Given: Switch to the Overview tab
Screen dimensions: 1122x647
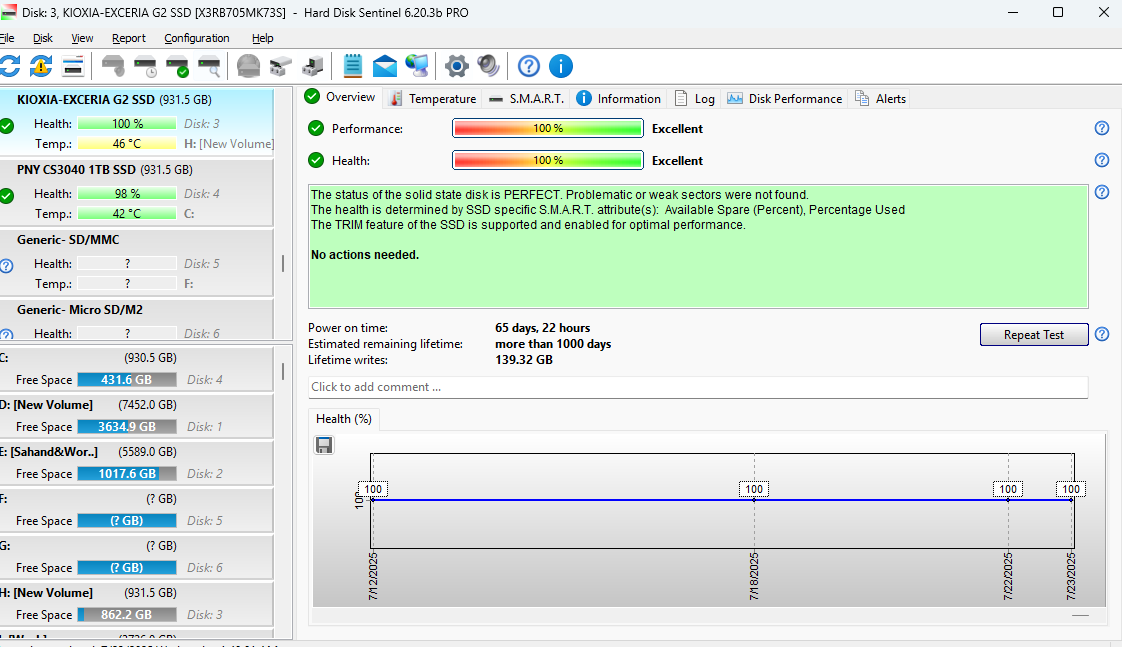Looking at the screenshot, I should click(340, 97).
